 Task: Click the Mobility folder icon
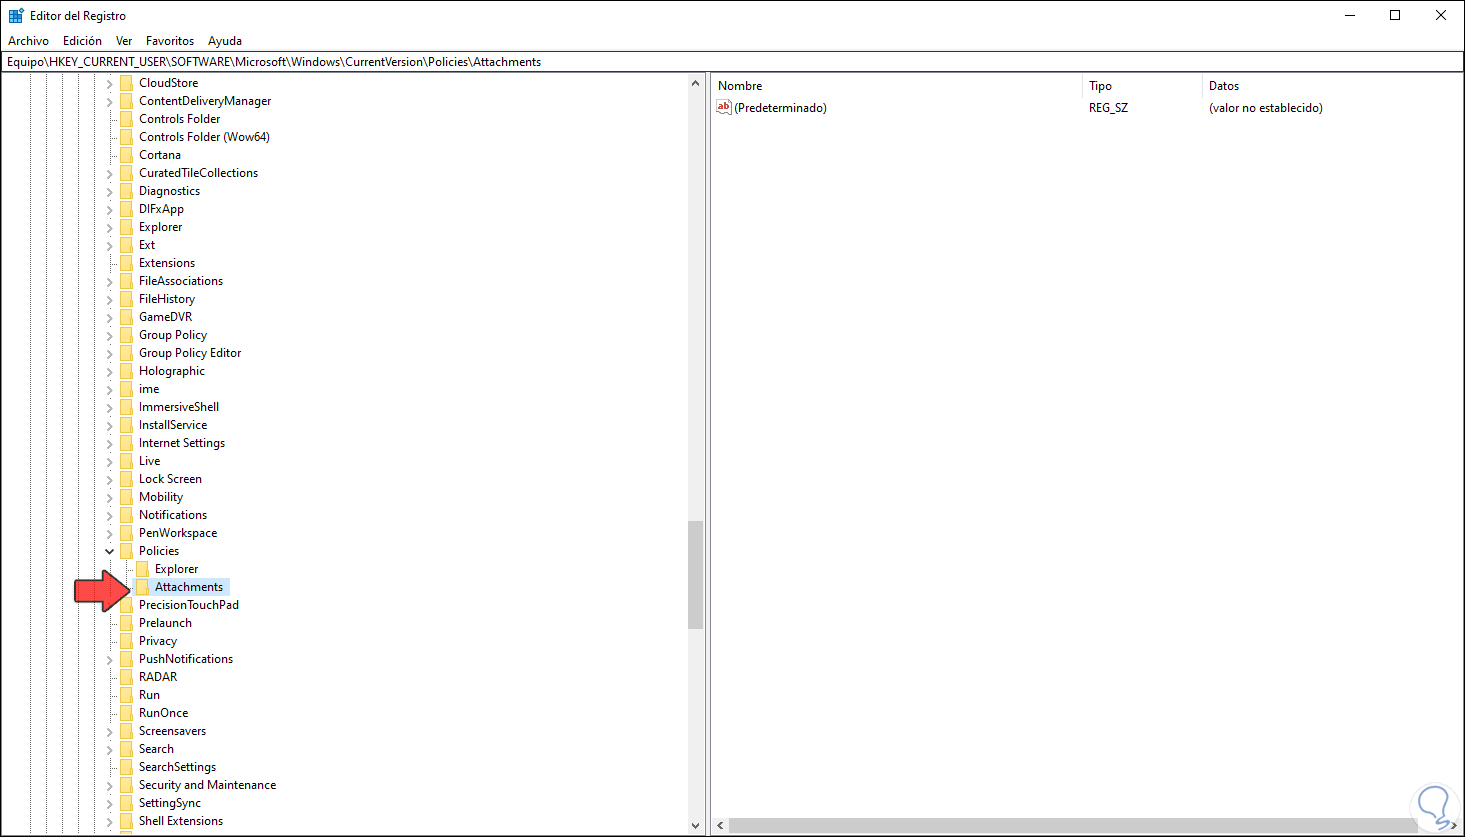pyautogui.click(x=126, y=497)
